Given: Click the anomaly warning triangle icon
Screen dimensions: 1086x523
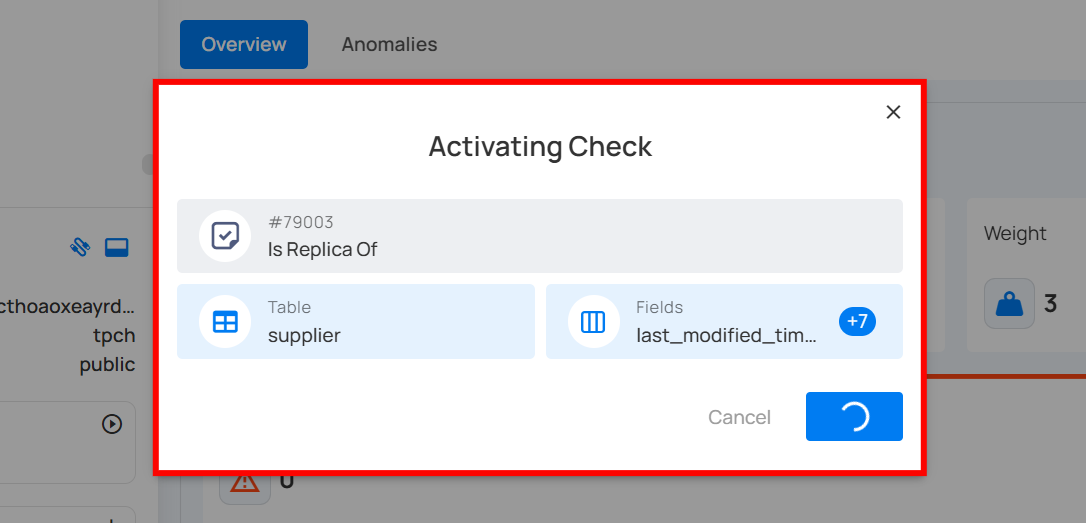Looking at the screenshot, I should pyautogui.click(x=244, y=482).
